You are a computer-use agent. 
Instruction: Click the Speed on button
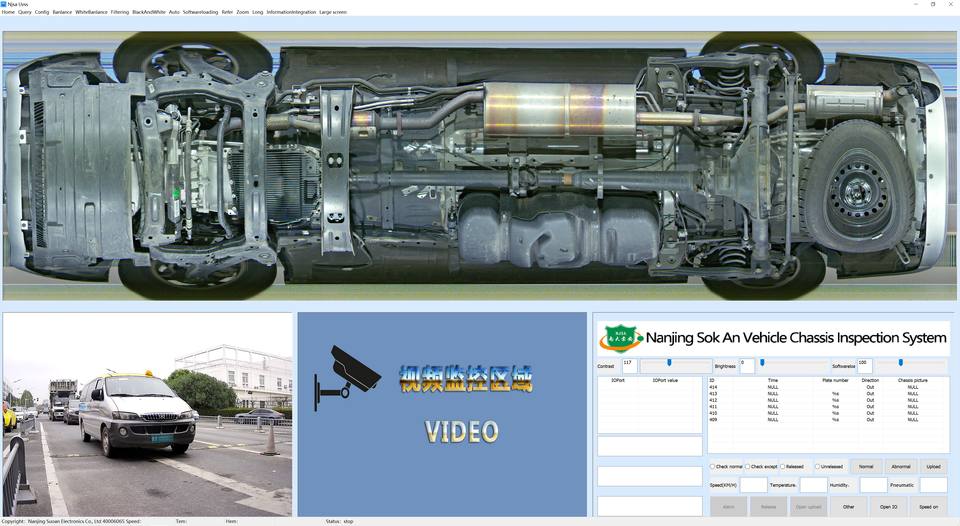point(929,506)
